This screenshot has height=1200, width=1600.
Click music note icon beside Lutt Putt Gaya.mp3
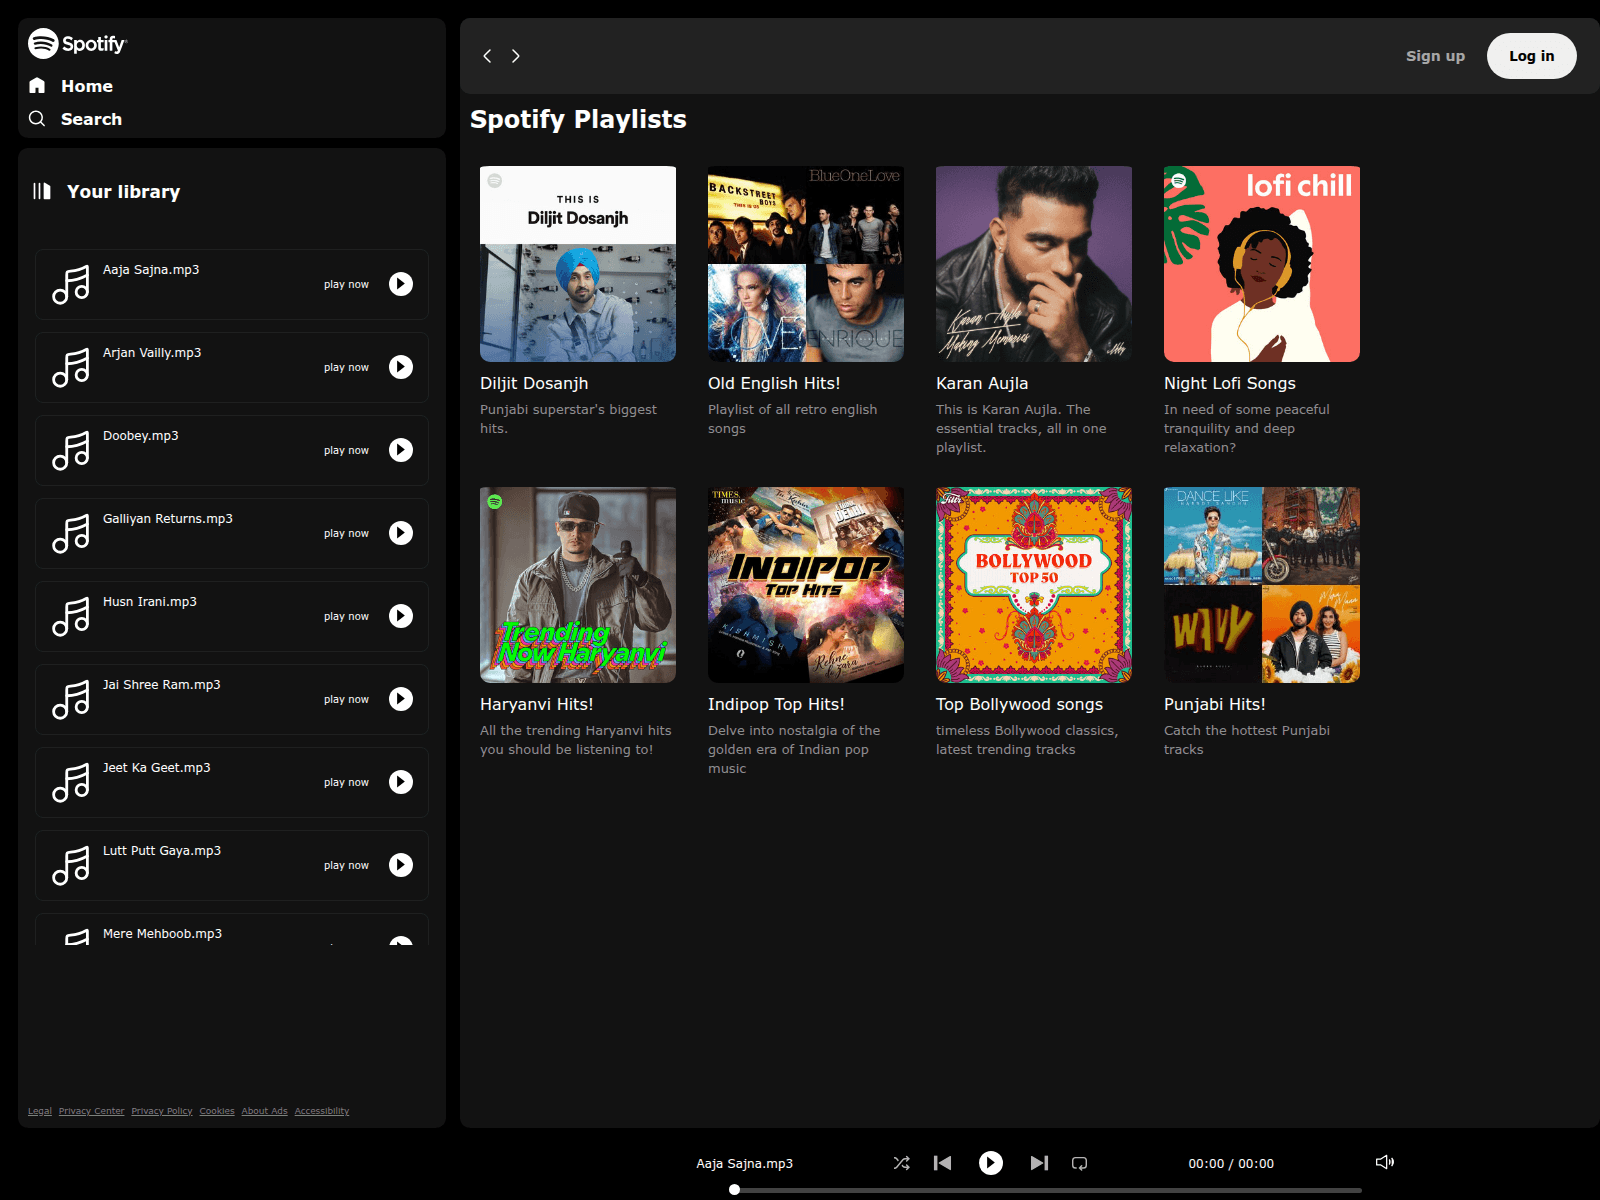[71, 866]
